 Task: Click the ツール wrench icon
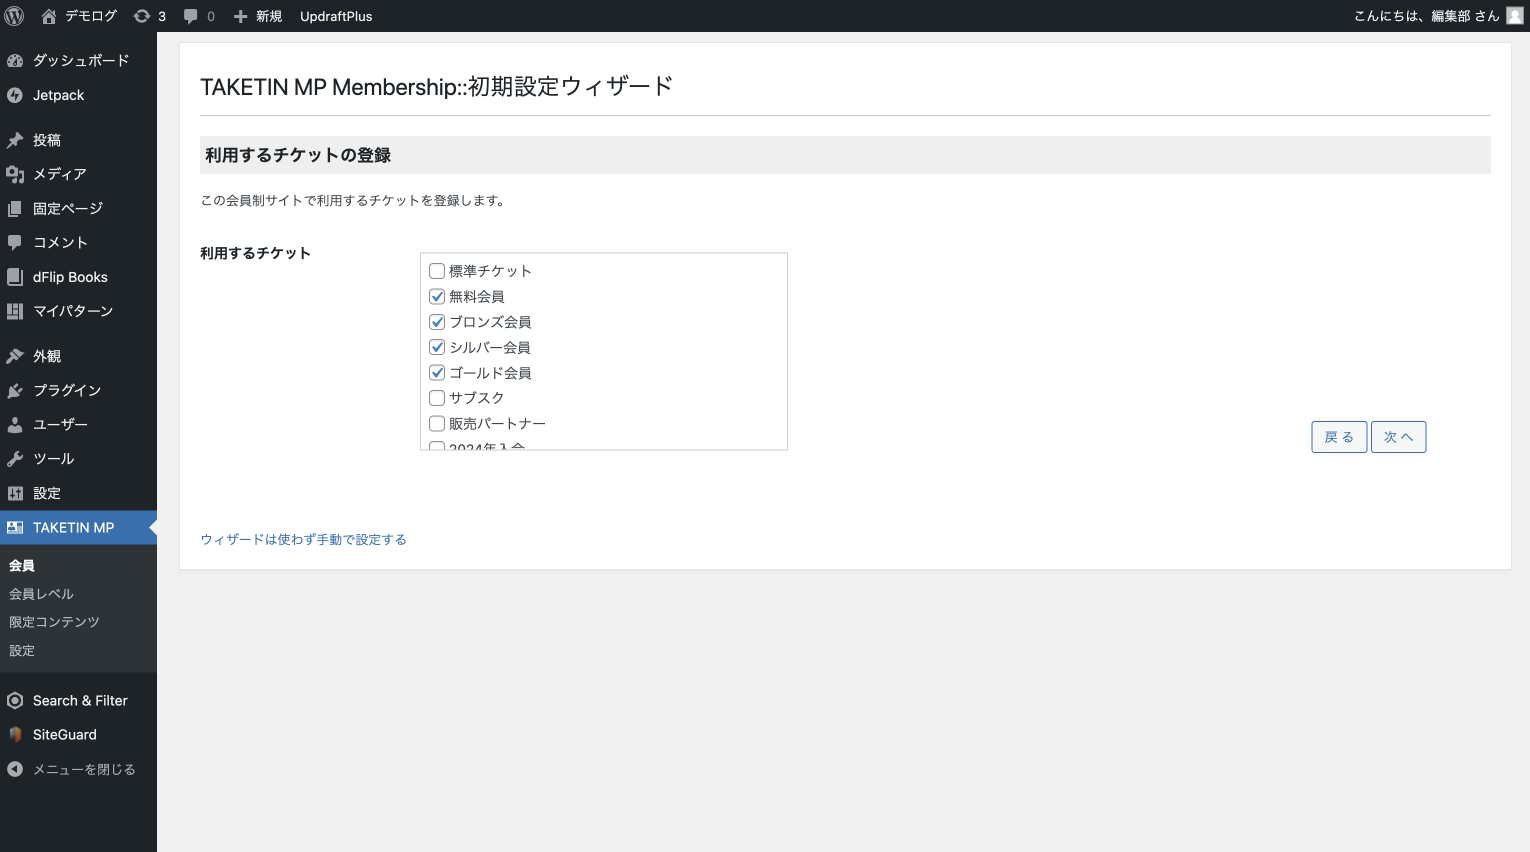tap(15, 459)
